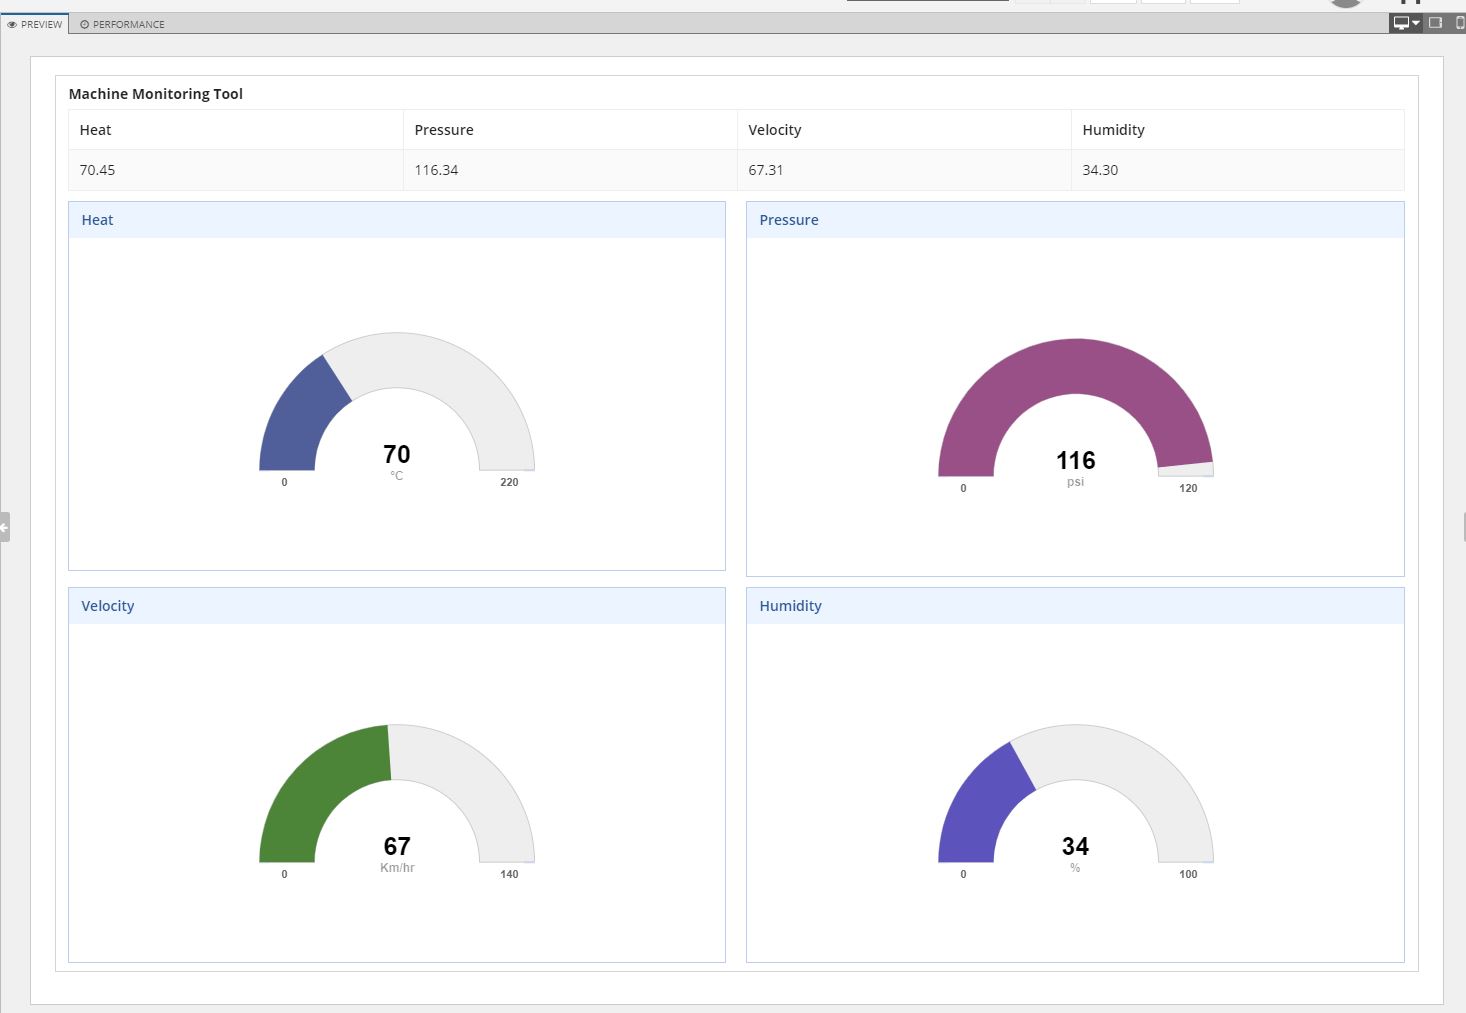Select the Pressure value 116.34 cell
This screenshot has width=1466, height=1013.
436,170
